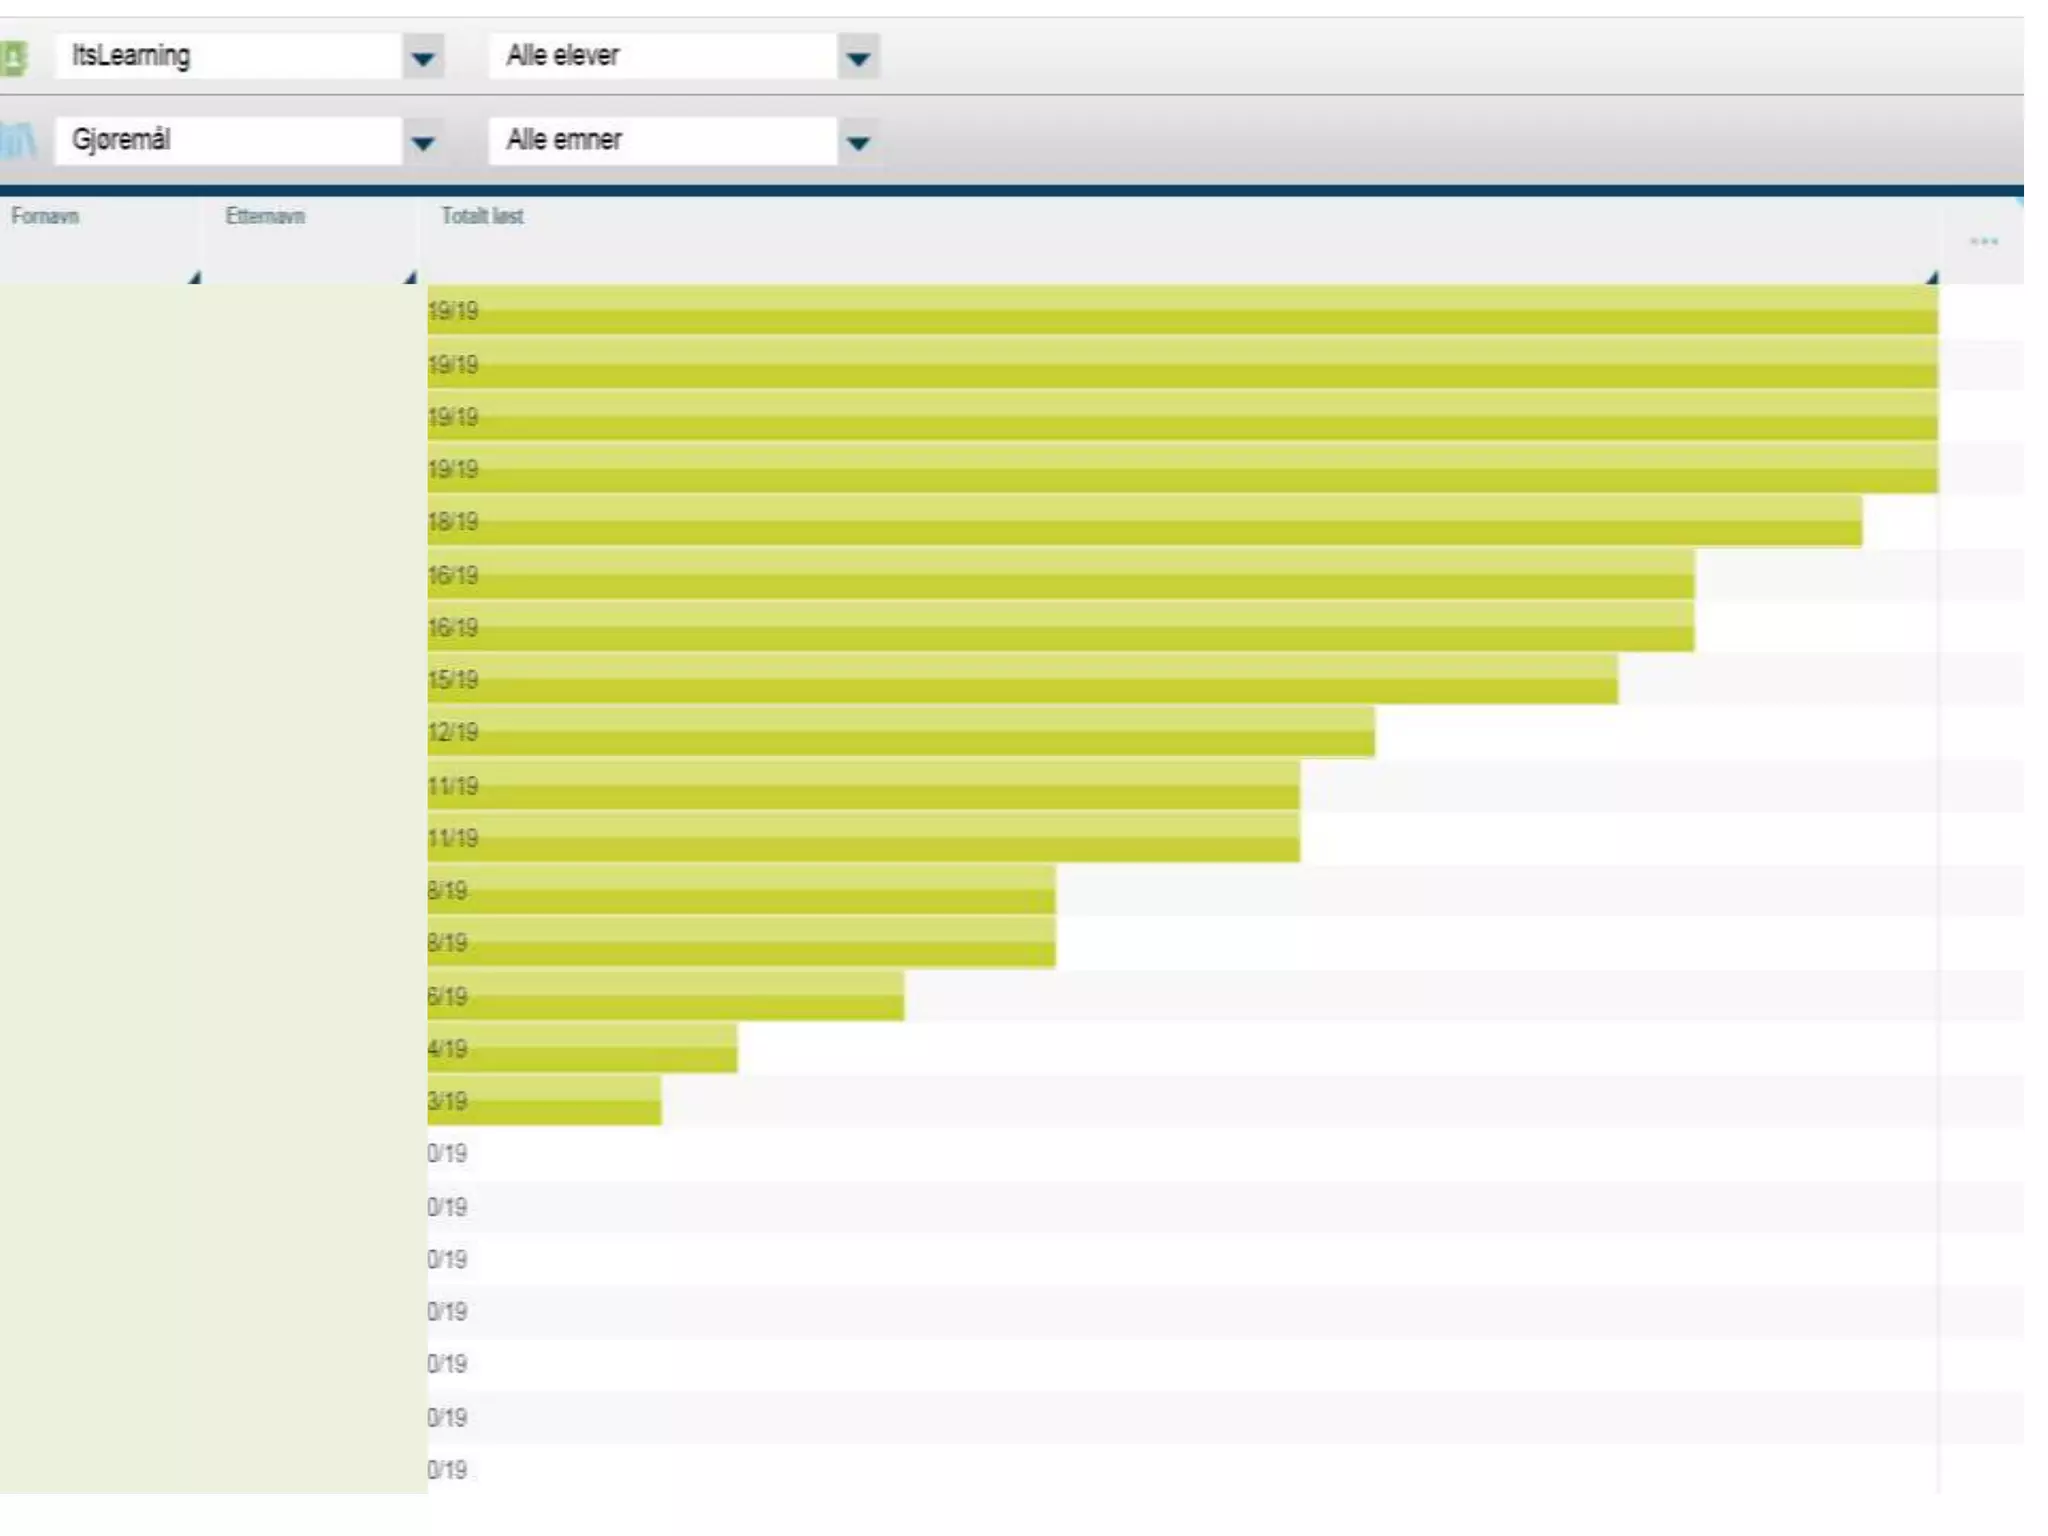Image resolution: width=2048 pixels, height=1536 pixels.
Task: Open the three-dots column options menu
Action: pos(1983,242)
